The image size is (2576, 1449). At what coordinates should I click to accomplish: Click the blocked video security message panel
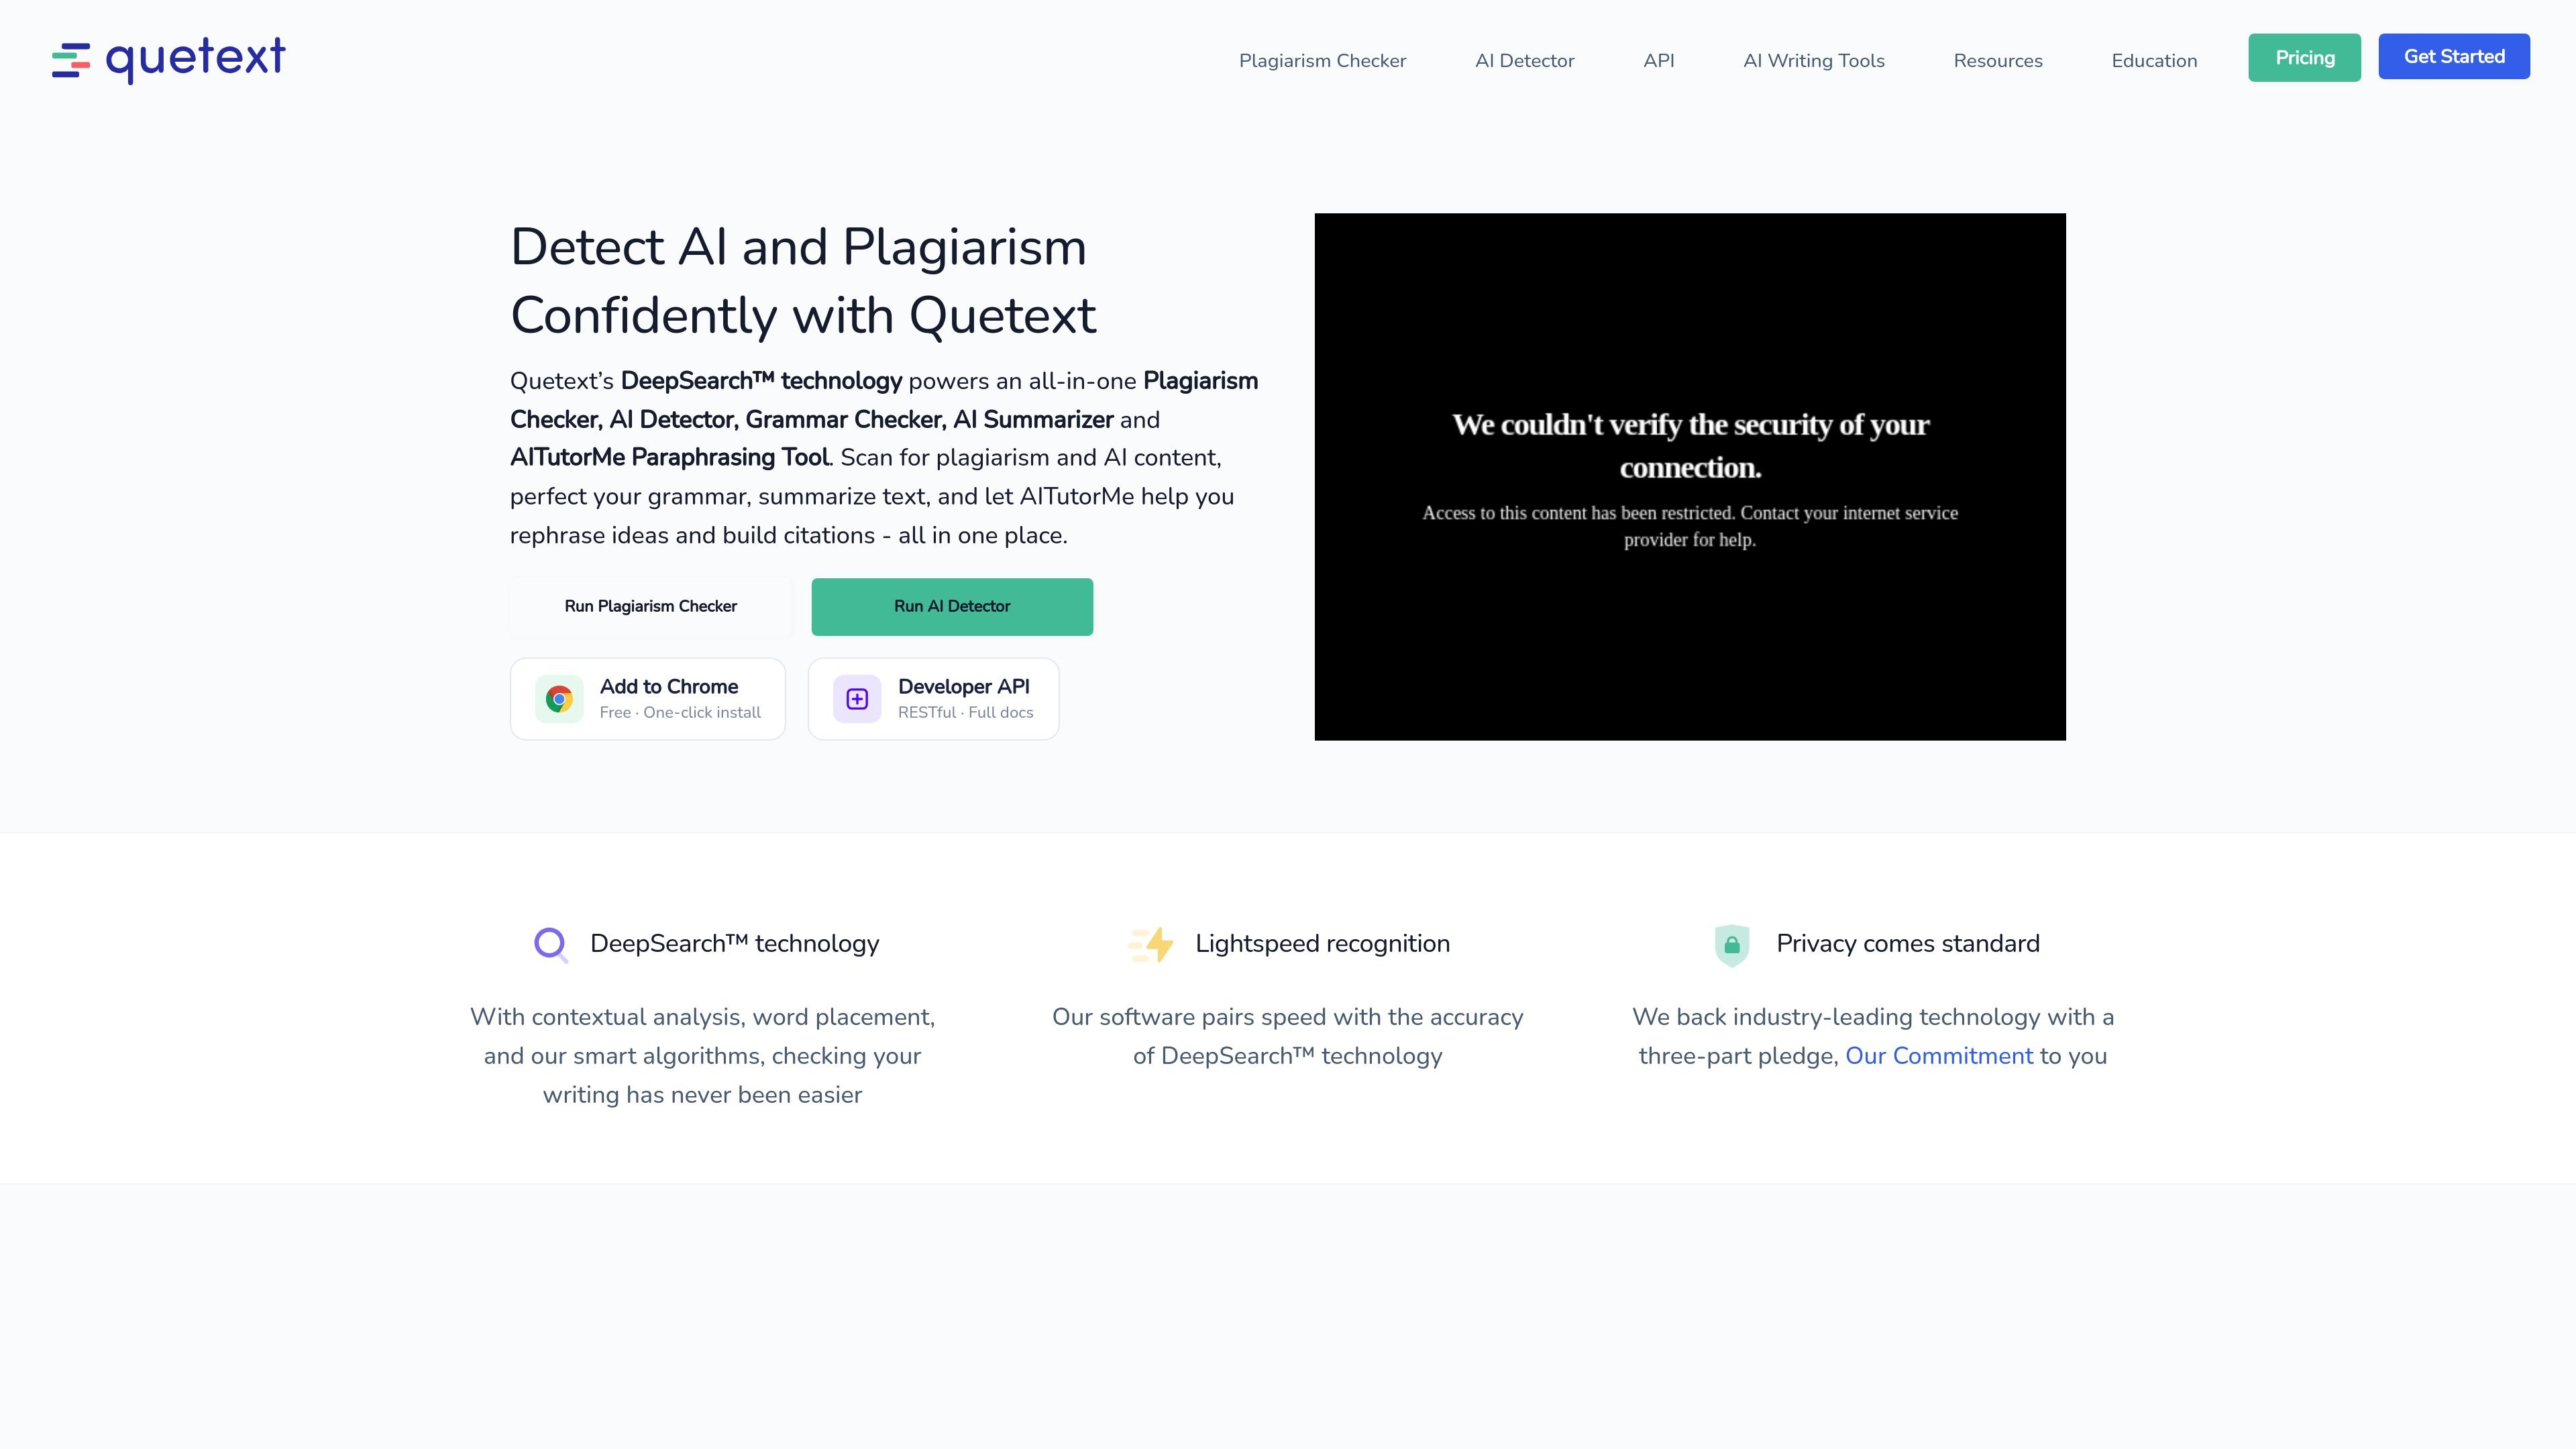[1690, 477]
